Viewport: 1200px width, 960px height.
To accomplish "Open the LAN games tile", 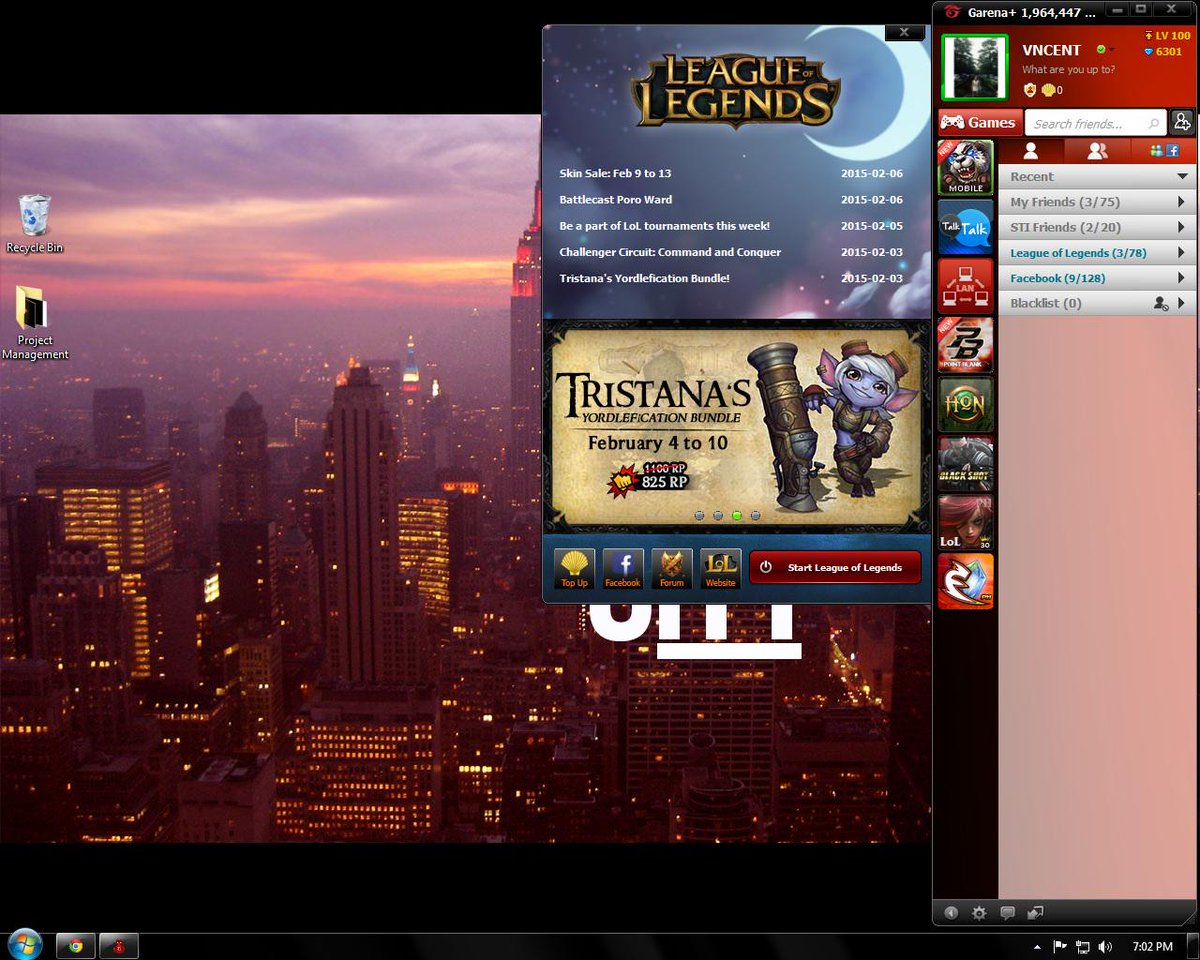I will [x=965, y=286].
